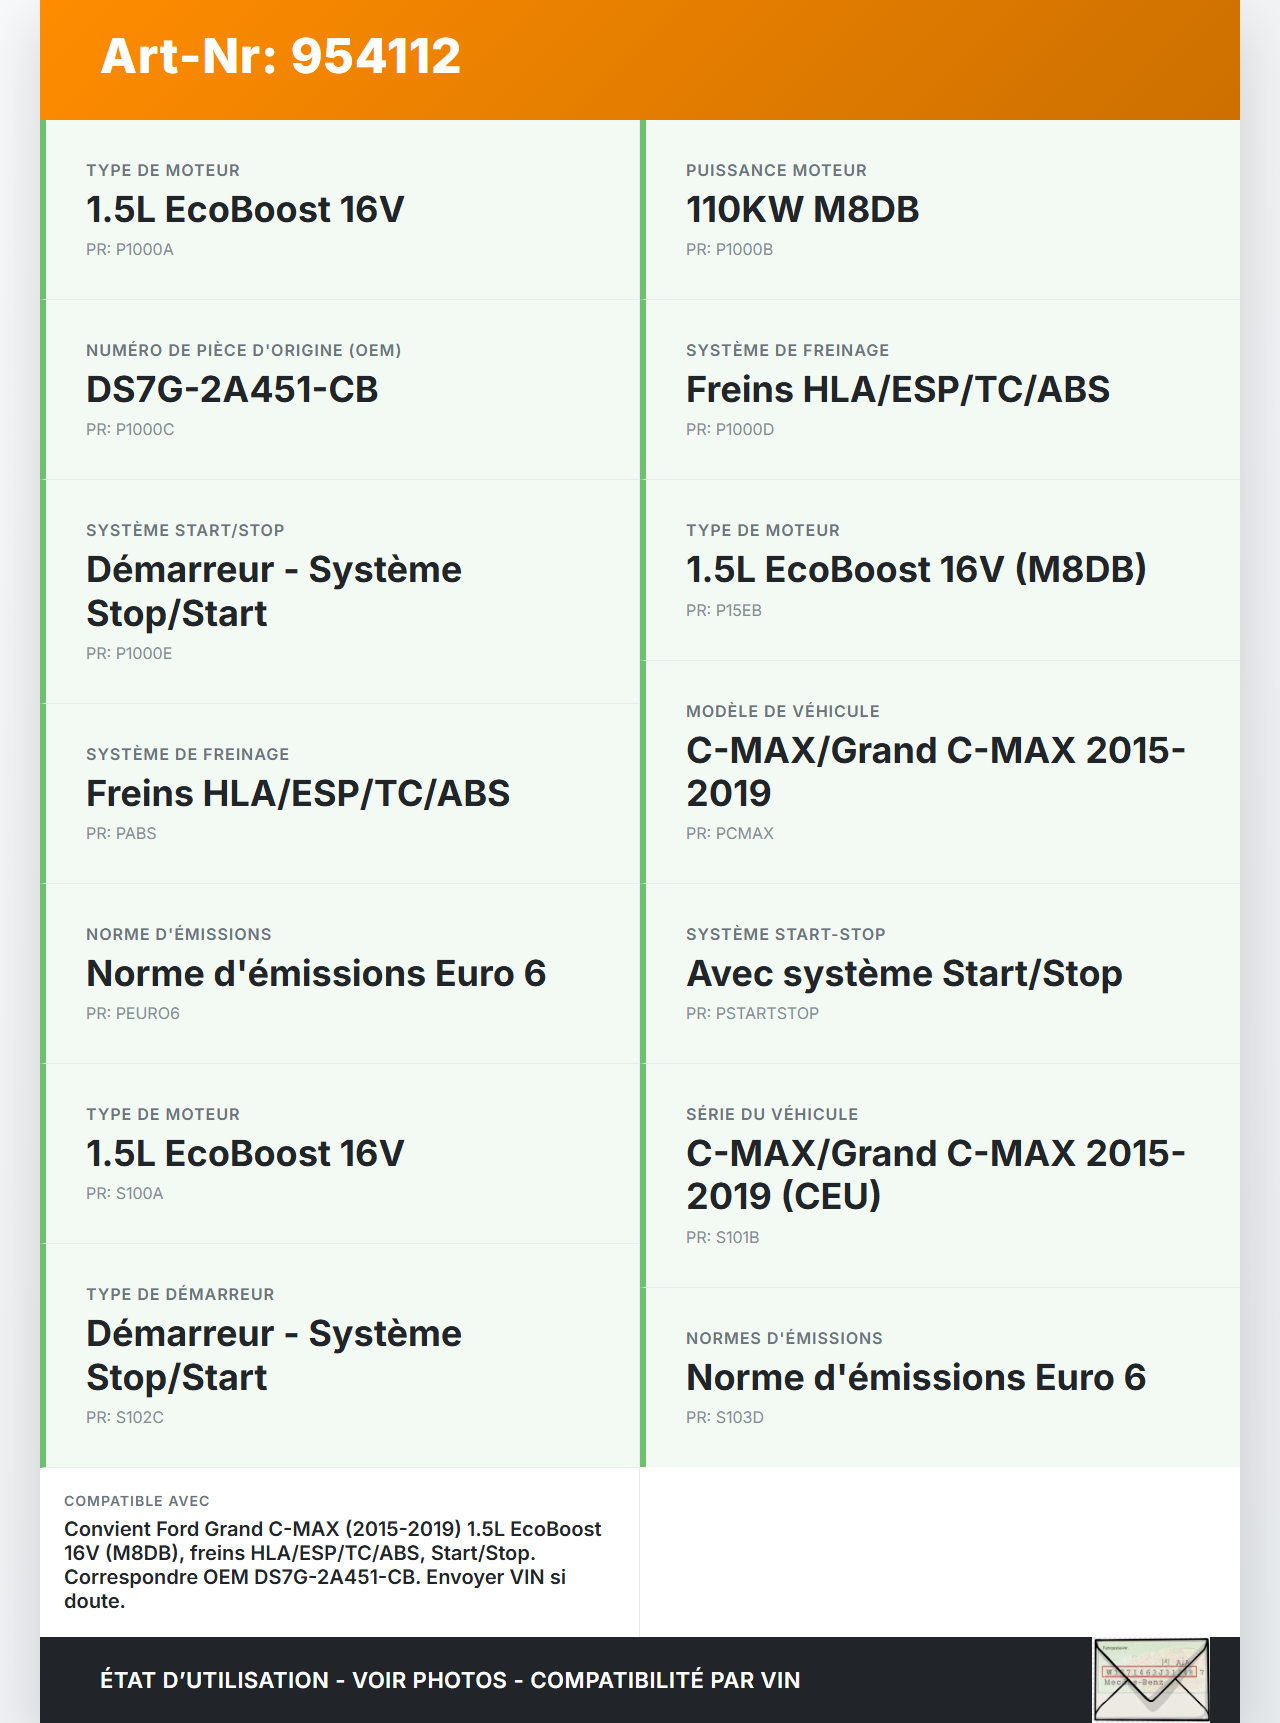Click the état d'utilisation footer banner text
Image resolution: width=1280 pixels, height=1723 pixels.
point(450,1681)
